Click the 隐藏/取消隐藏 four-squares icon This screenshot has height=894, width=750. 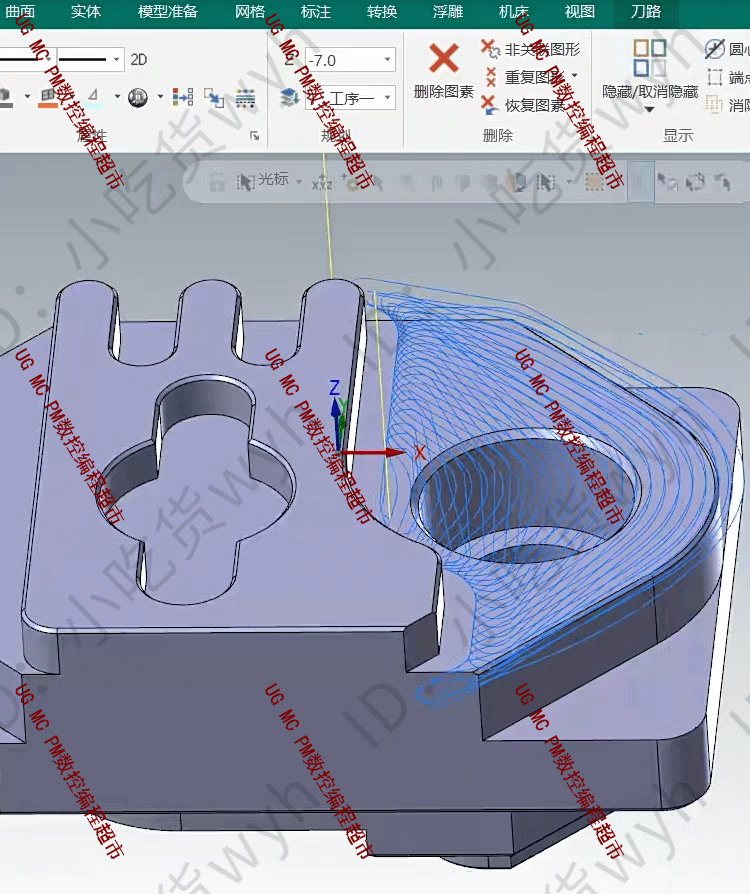click(x=650, y=58)
